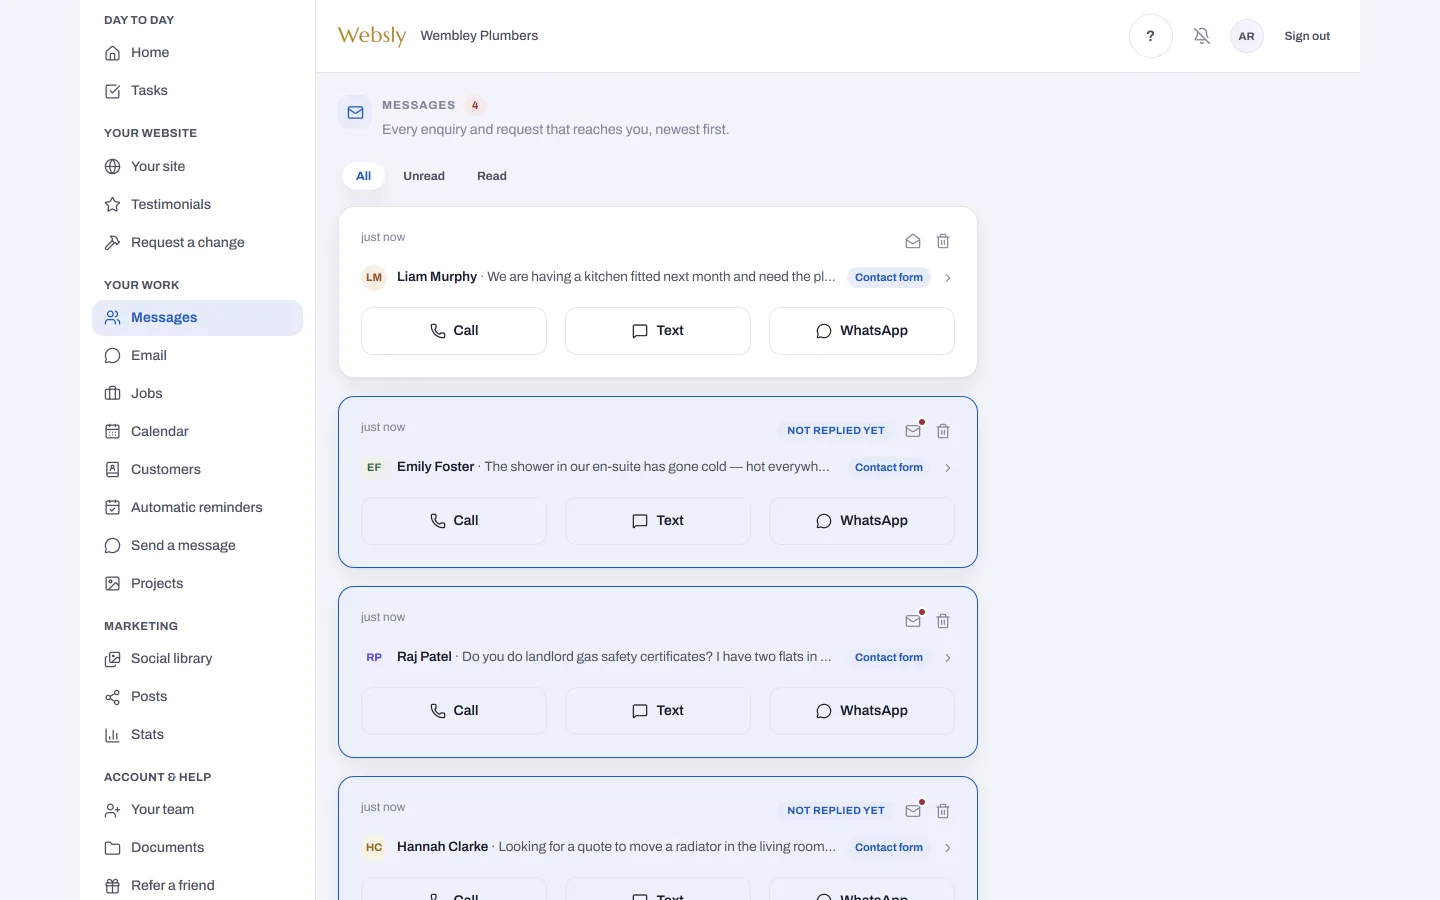
Task: Mark Hannah Clarke's message as read
Action: (x=913, y=811)
